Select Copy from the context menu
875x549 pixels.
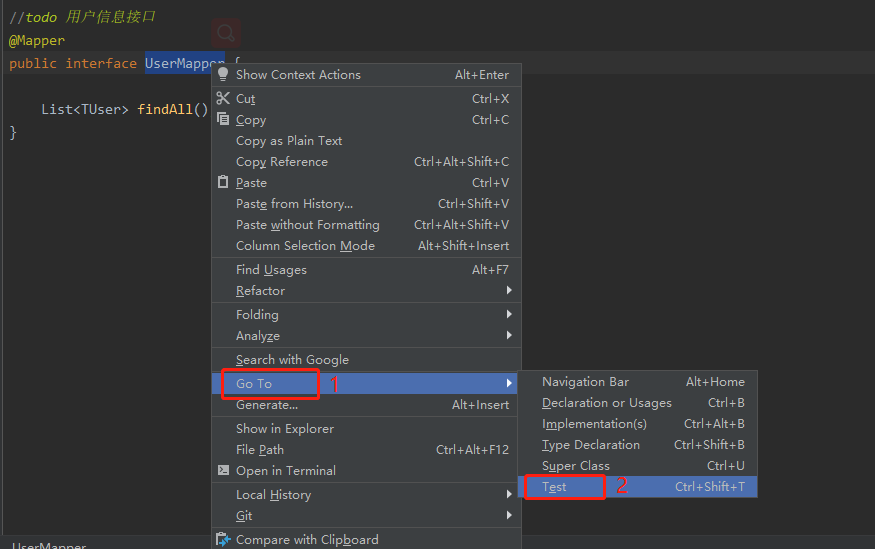[x=367, y=120]
